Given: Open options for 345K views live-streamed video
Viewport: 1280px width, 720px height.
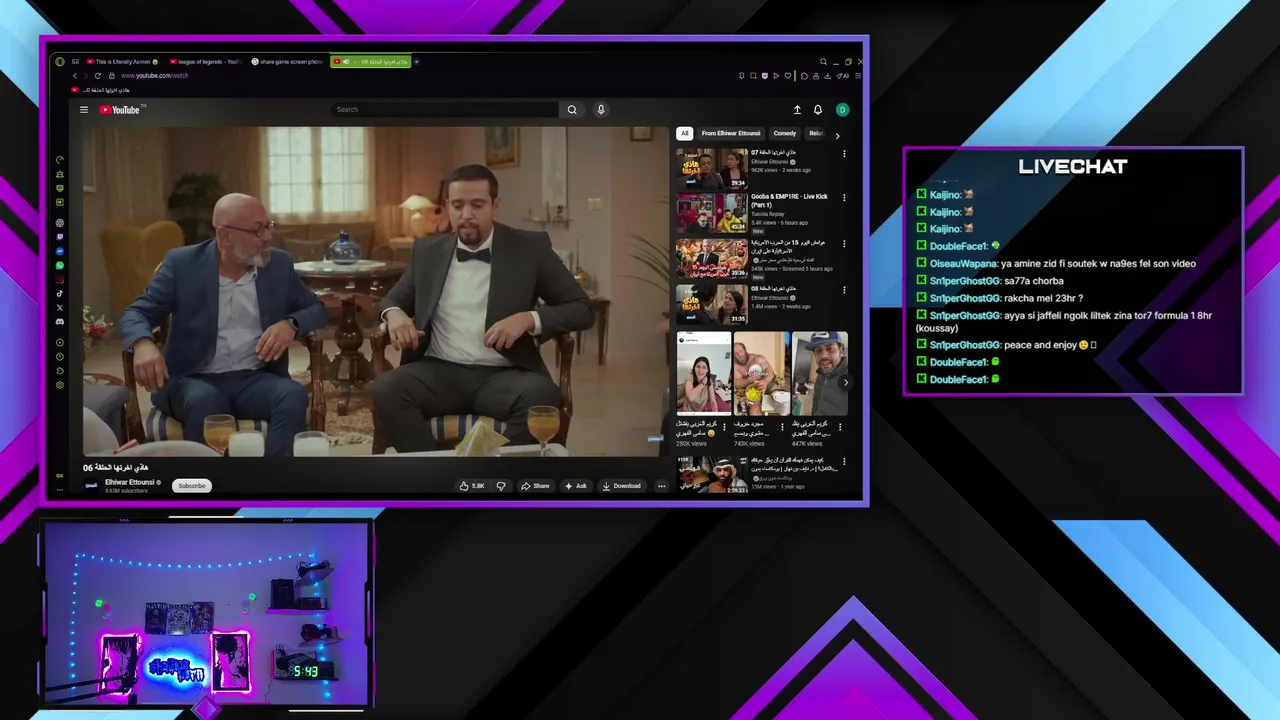Looking at the screenshot, I should [844, 244].
